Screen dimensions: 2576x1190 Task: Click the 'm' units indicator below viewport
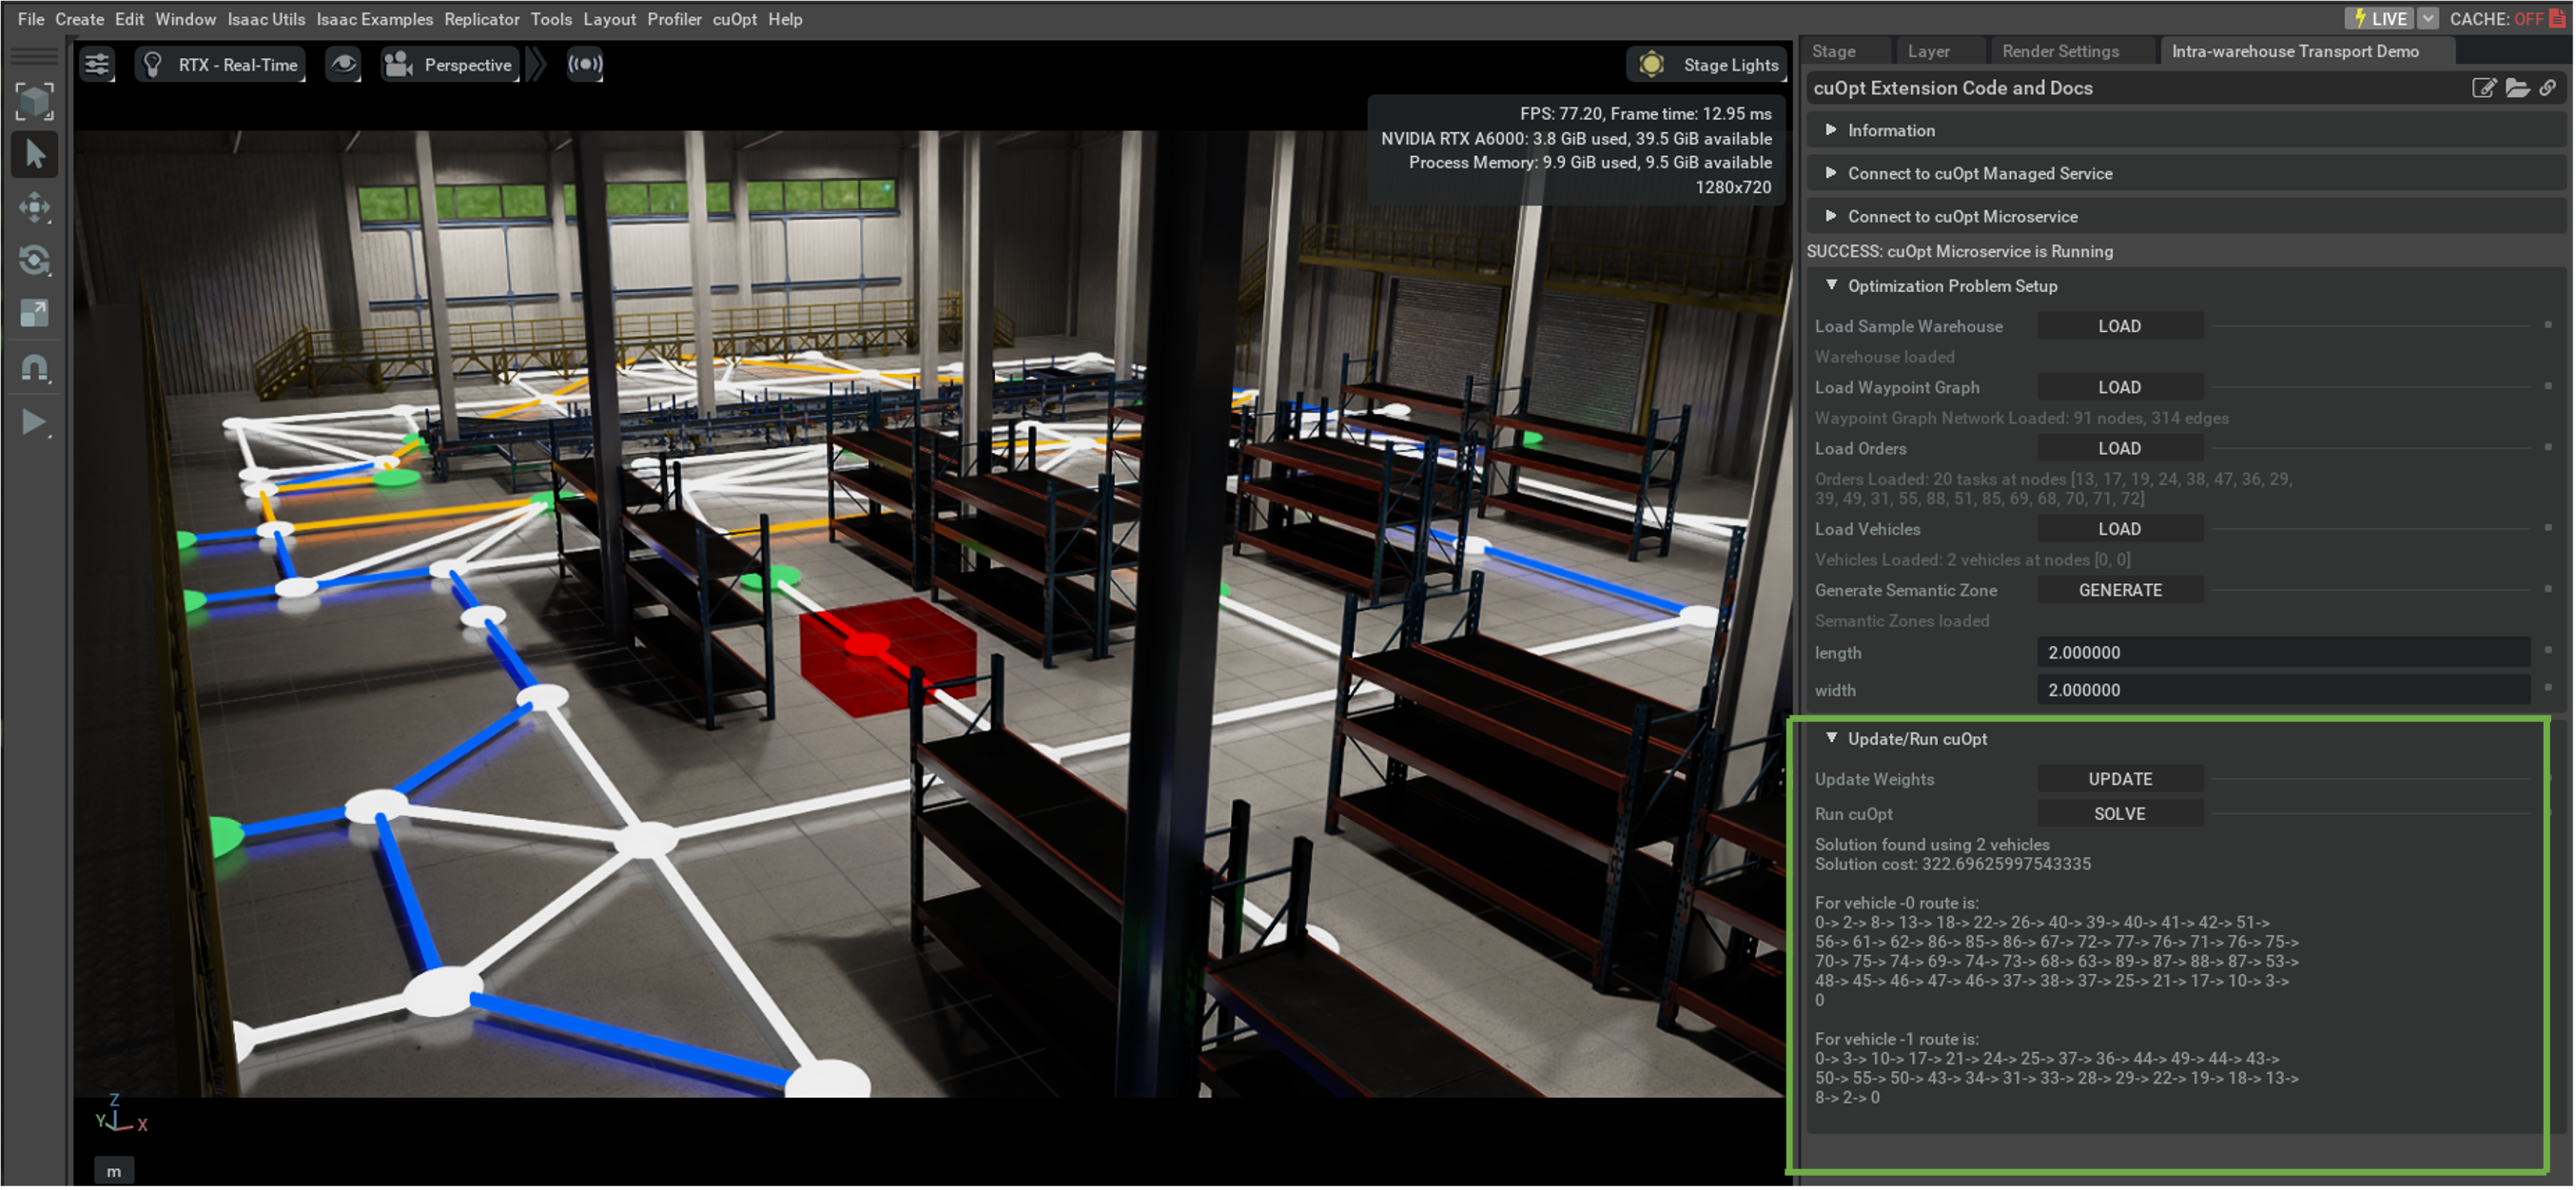[x=114, y=1171]
